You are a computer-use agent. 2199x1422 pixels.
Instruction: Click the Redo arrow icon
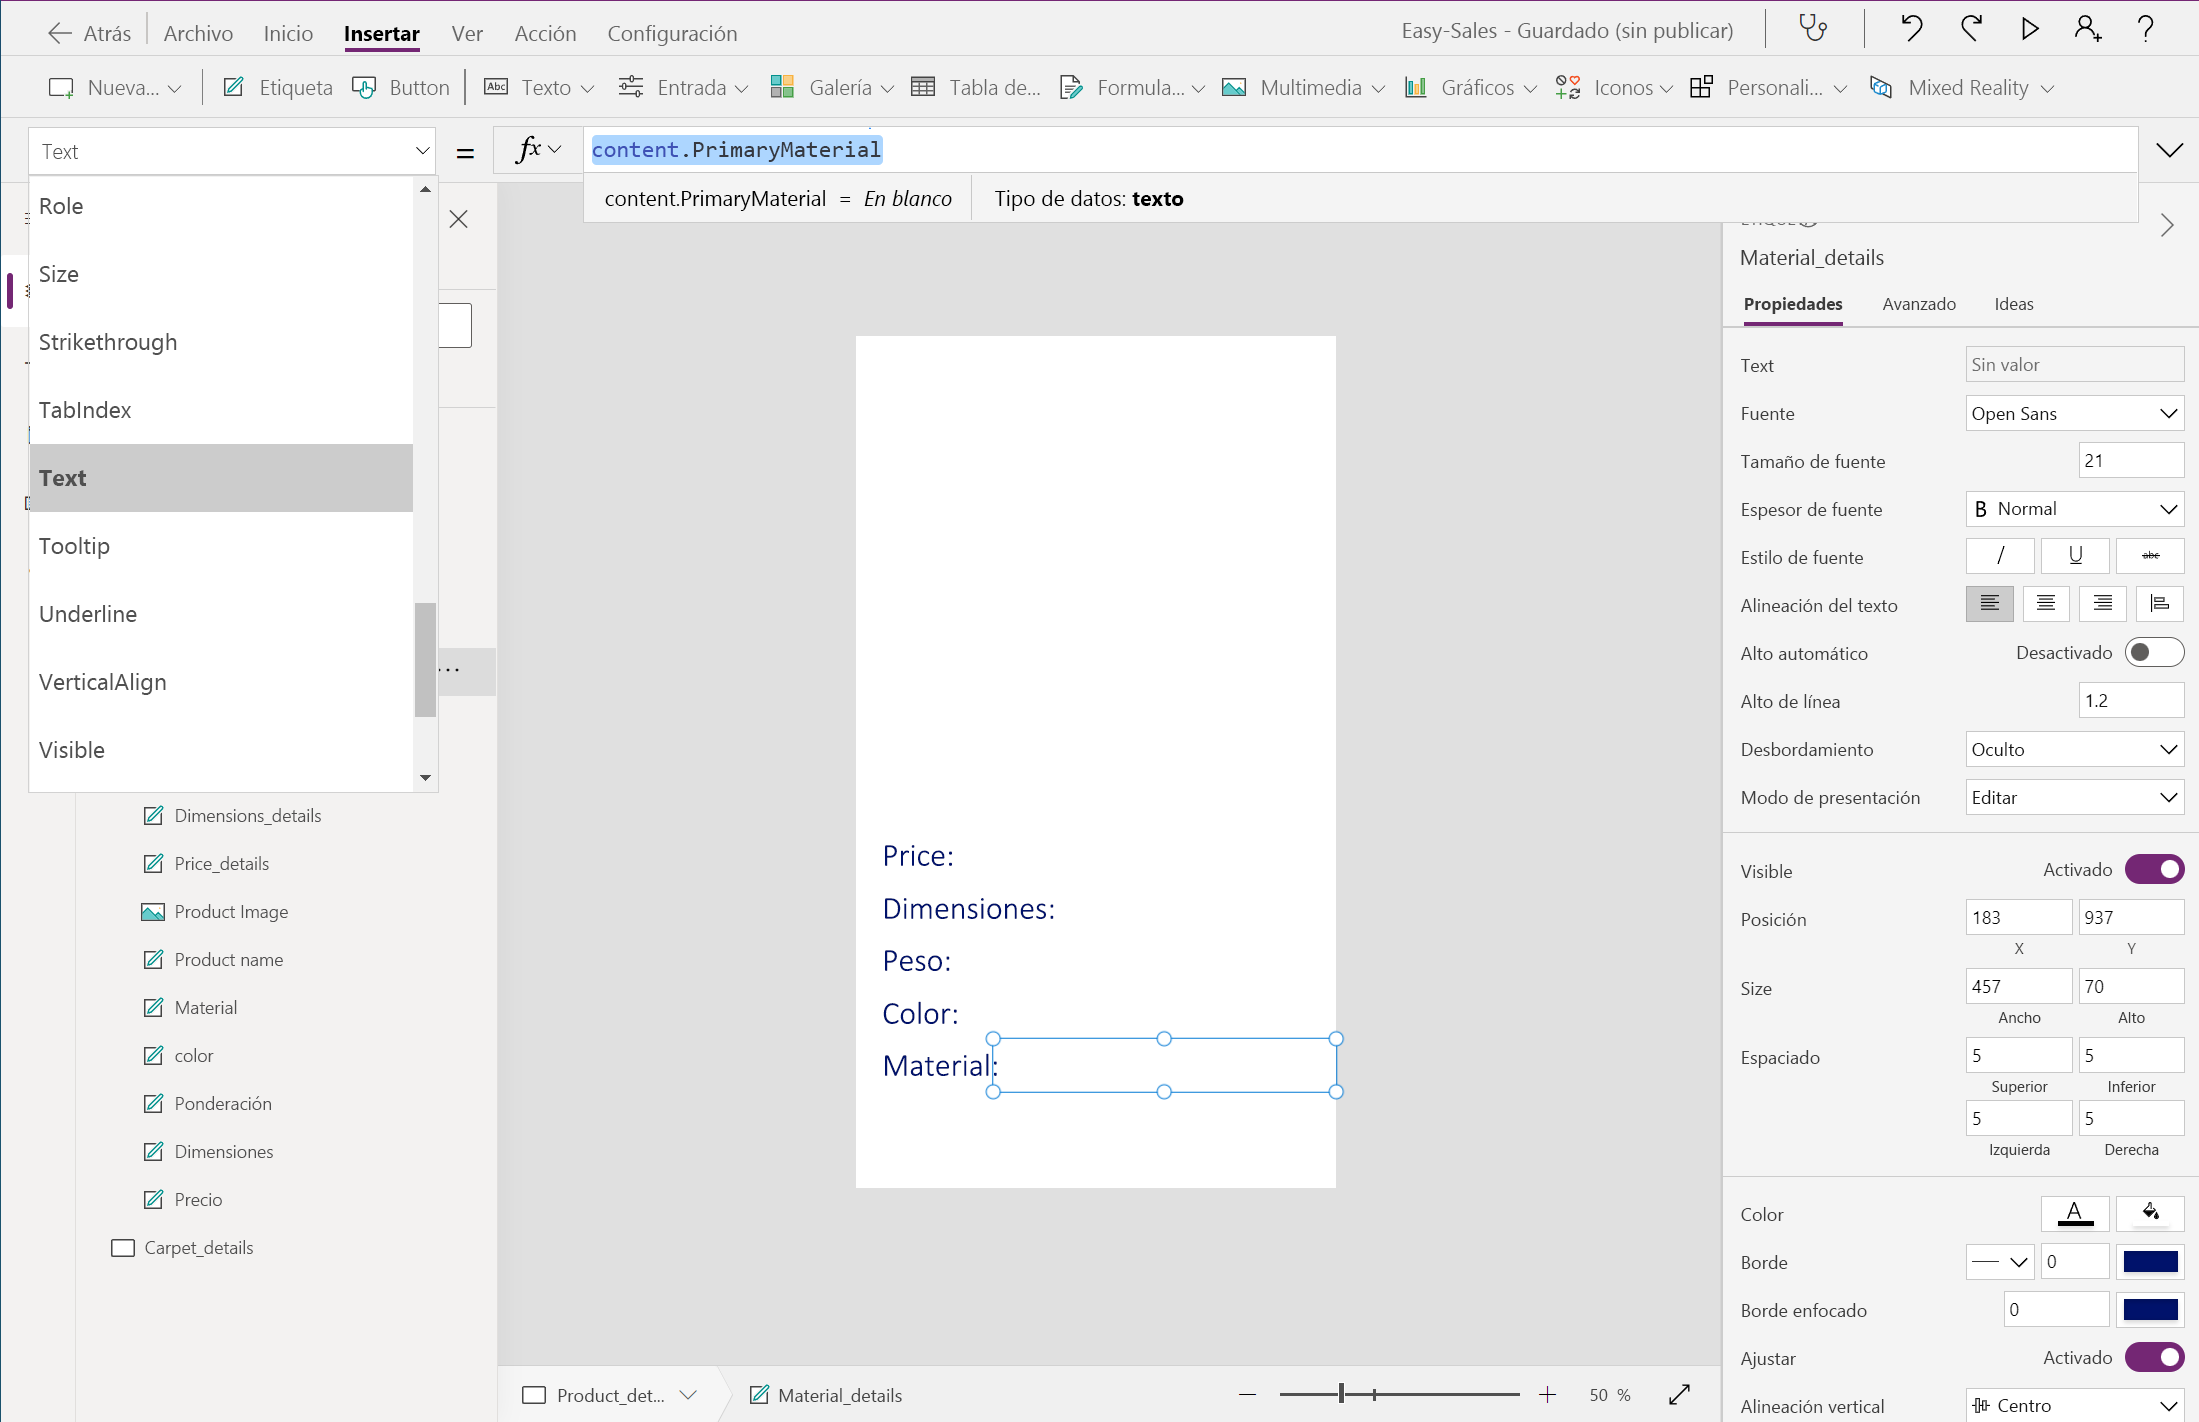(x=1971, y=29)
